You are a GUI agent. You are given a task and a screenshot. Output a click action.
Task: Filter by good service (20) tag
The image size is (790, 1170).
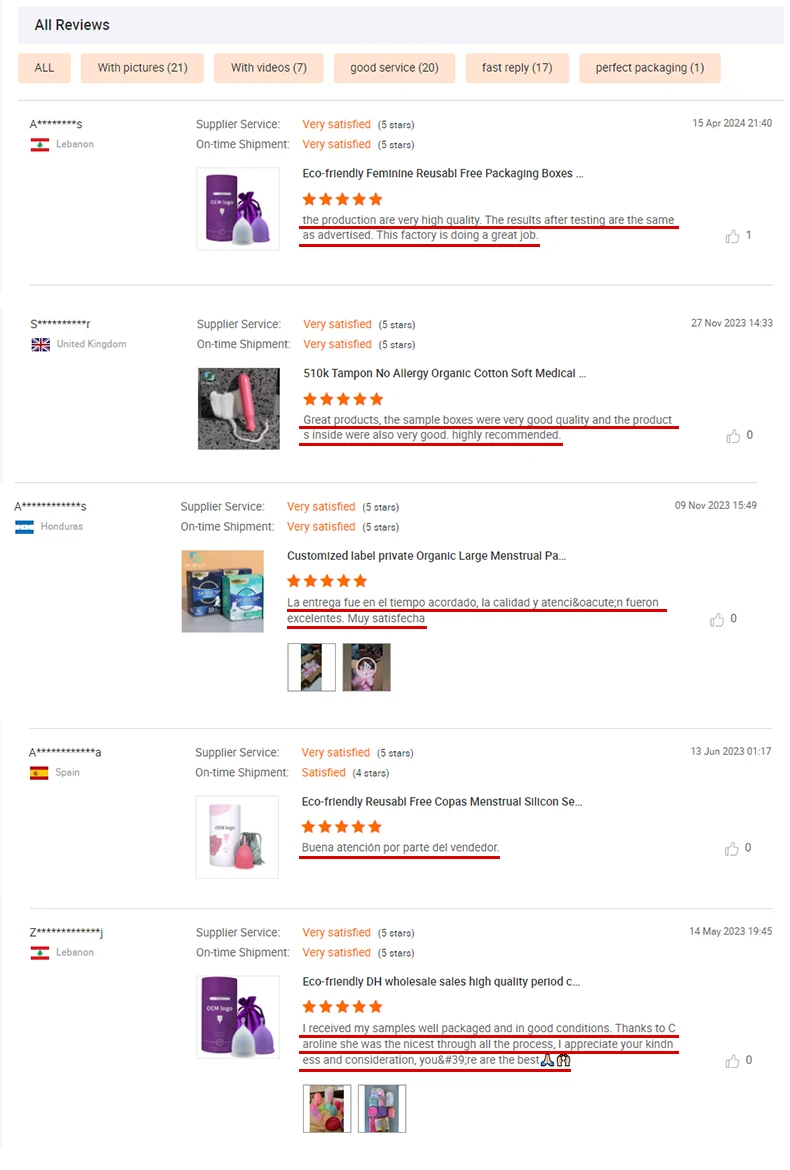pyautogui.click(x=394, y=68)
